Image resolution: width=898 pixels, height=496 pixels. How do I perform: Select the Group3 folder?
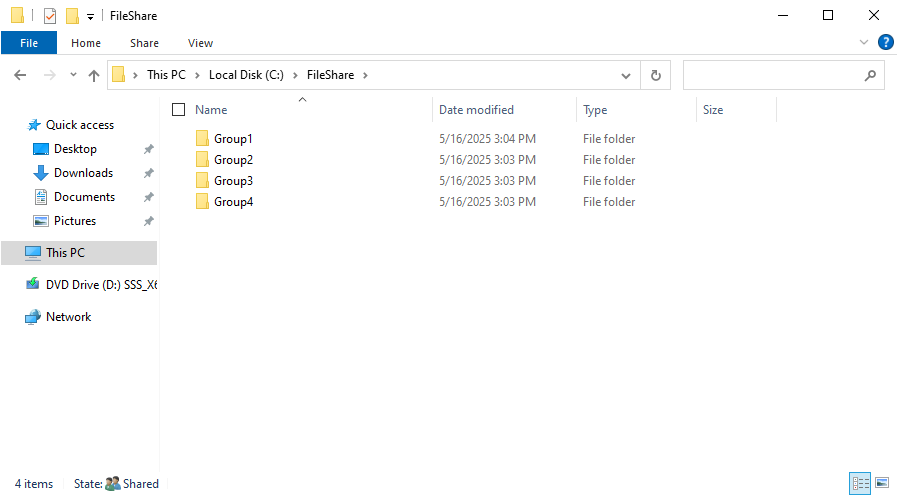pos(234,181)
